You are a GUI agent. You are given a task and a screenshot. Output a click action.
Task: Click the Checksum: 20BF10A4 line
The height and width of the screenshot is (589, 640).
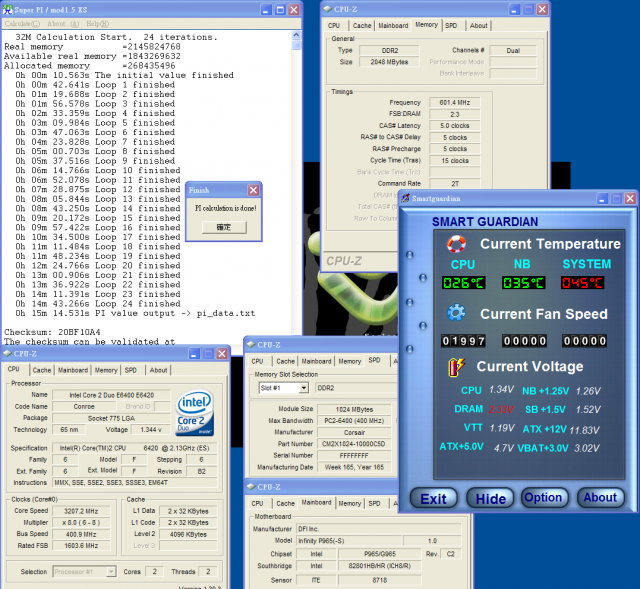point(52,332)
